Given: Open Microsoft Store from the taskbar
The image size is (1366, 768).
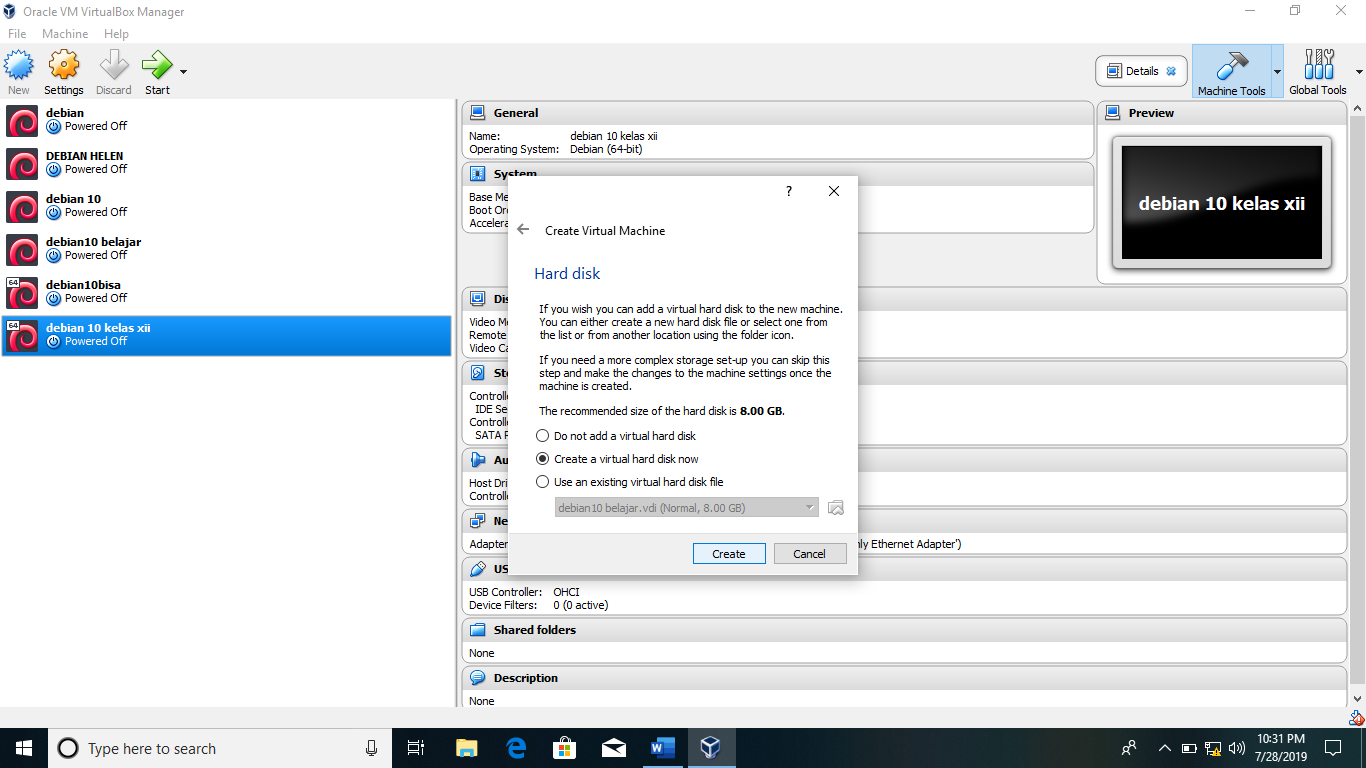Looking at the screenshot, I should [565, 748].
